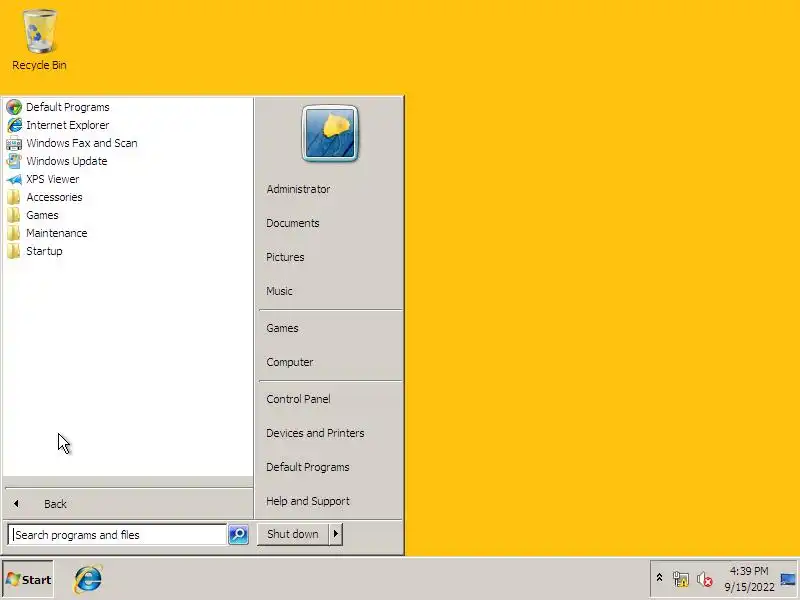Image resolution: width=800 pixels, height=600 pixels.
Task: Click the Back arrow icon
Action: click(16, 504)
